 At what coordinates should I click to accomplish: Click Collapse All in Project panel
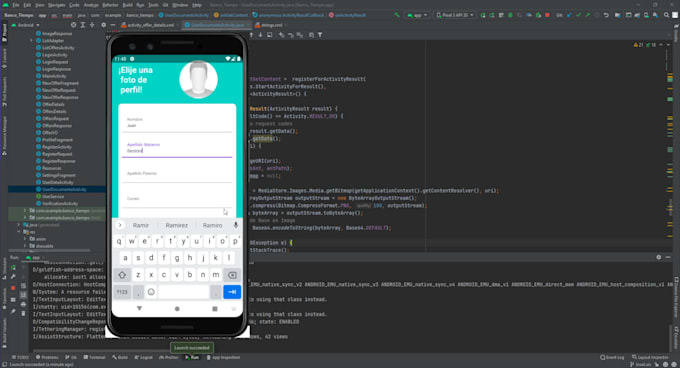tap(92, 25)
